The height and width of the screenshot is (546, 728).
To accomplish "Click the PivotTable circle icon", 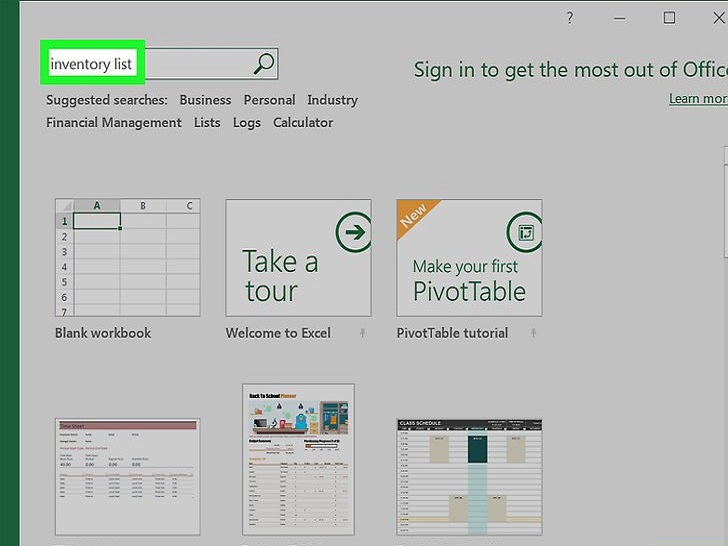I will (525, 232).
